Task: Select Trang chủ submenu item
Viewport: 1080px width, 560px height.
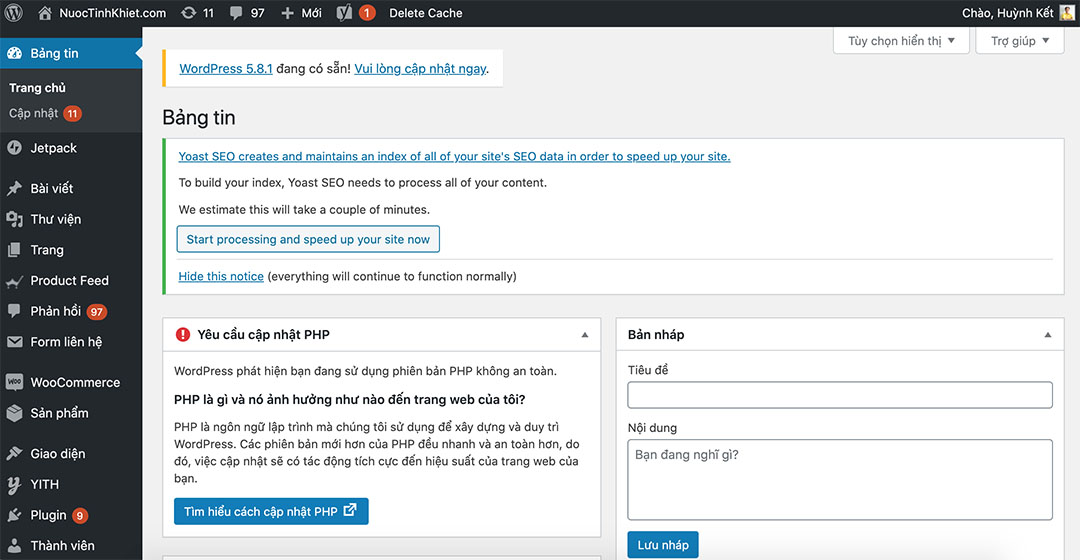Action: 37,87
